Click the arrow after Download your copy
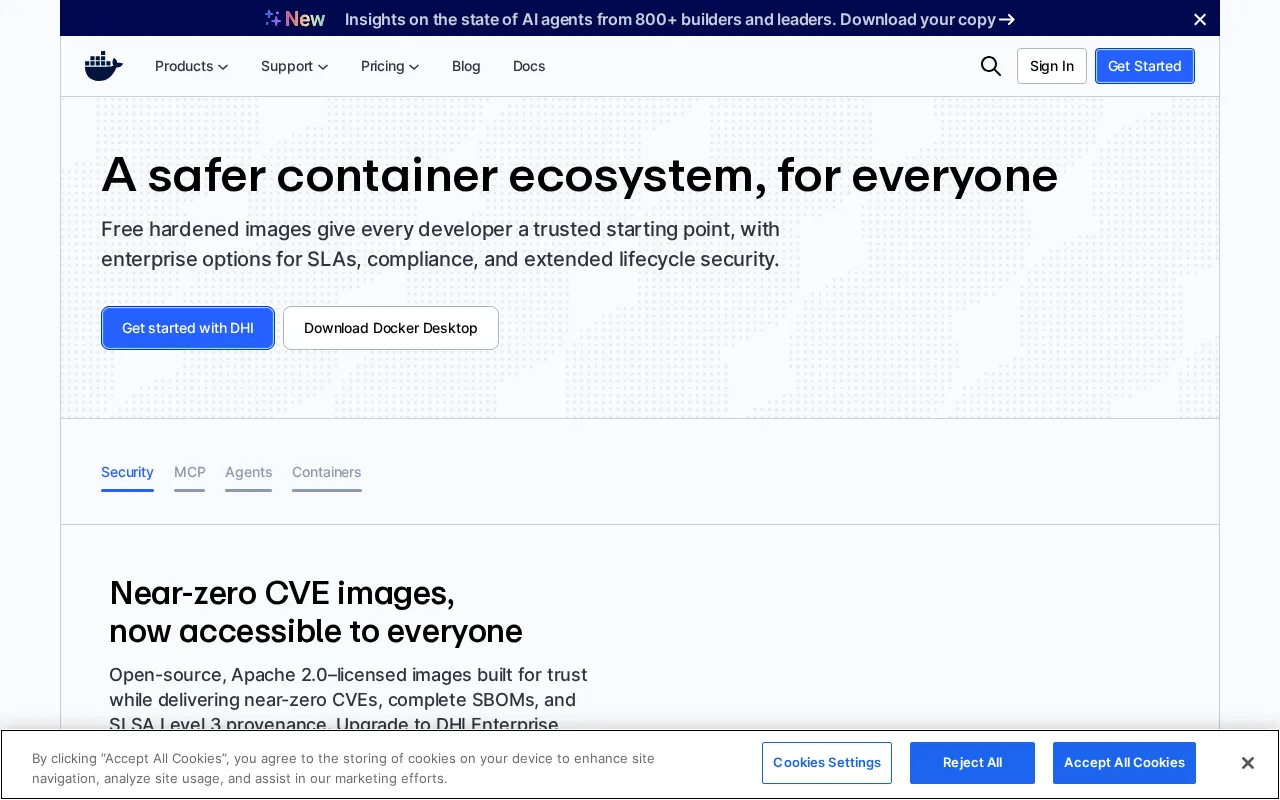The width and height of the screenshot is (1280, 800). tap(1007, 19)
